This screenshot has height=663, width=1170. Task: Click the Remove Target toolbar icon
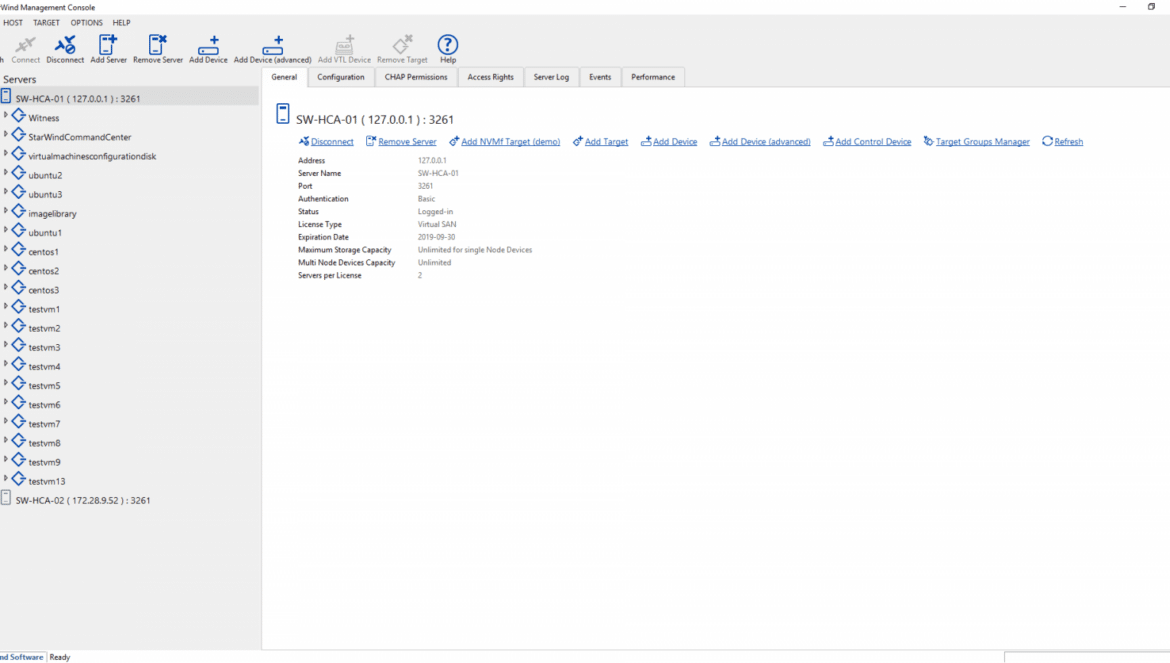coord(402,45)
